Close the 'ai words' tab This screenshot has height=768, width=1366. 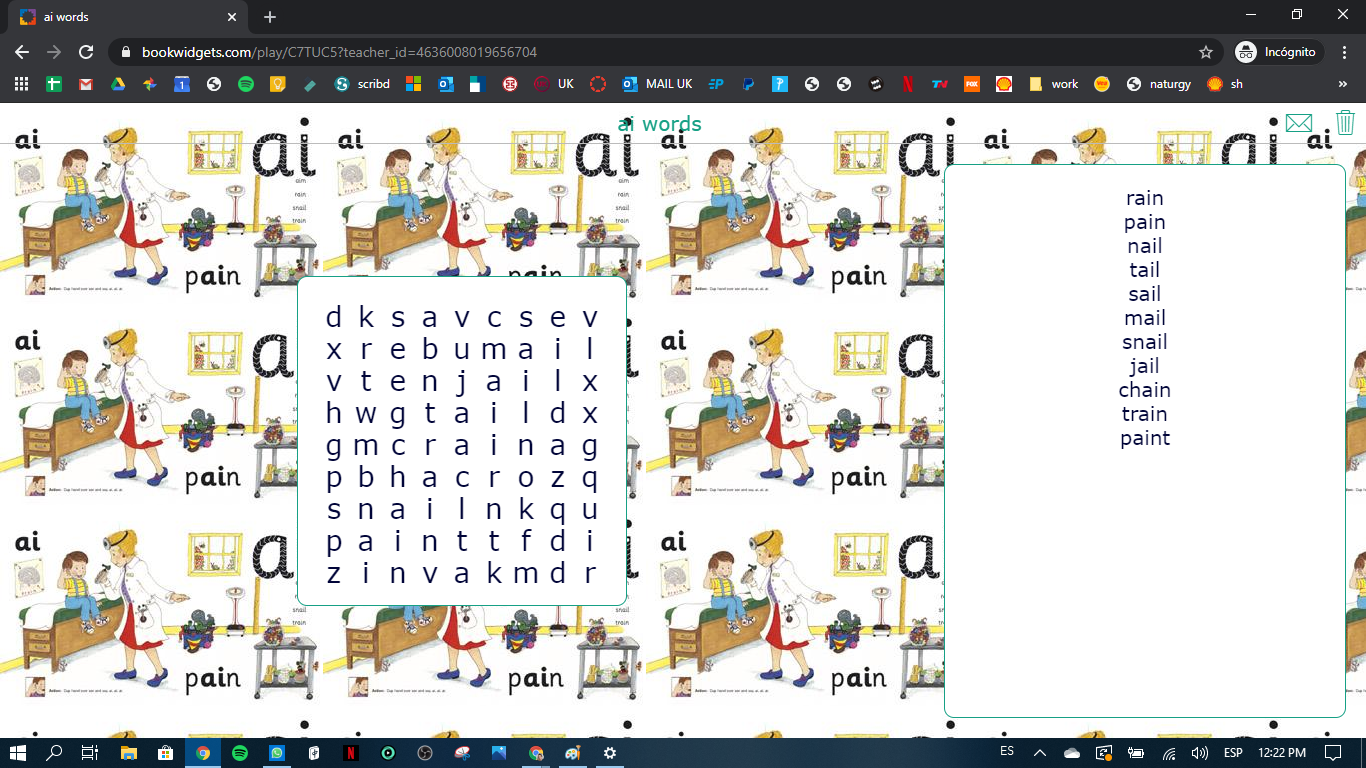coord(232,17)
